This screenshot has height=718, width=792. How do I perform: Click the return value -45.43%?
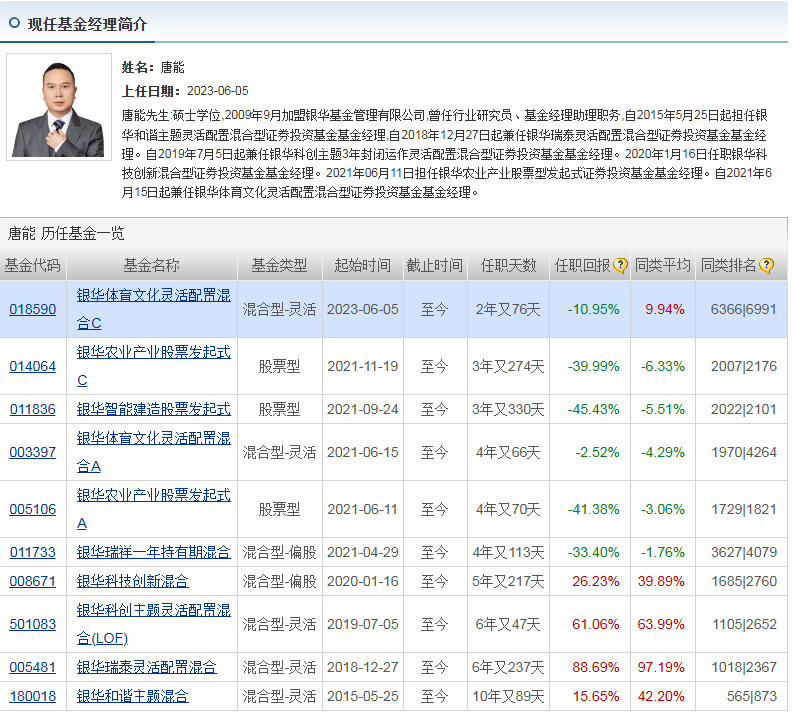593,409
